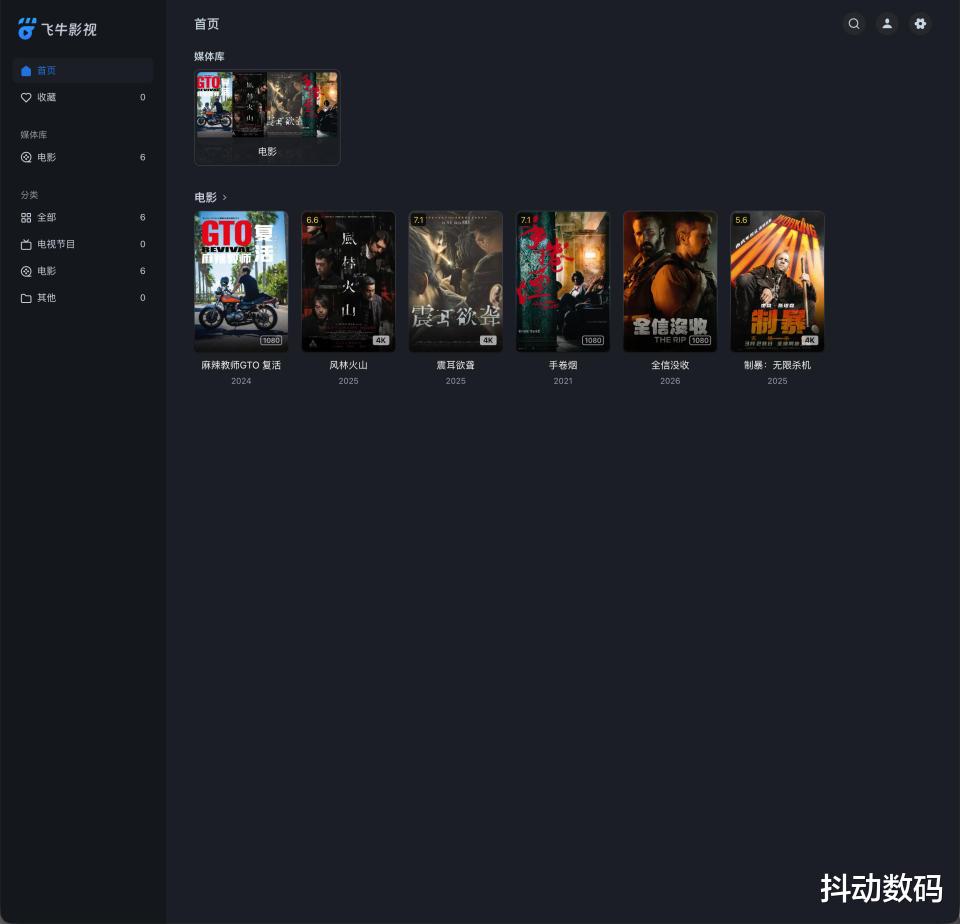Click the 飞牛影视 app name text
This screenshot has width=960, height=924.
[x=69, y=29]
